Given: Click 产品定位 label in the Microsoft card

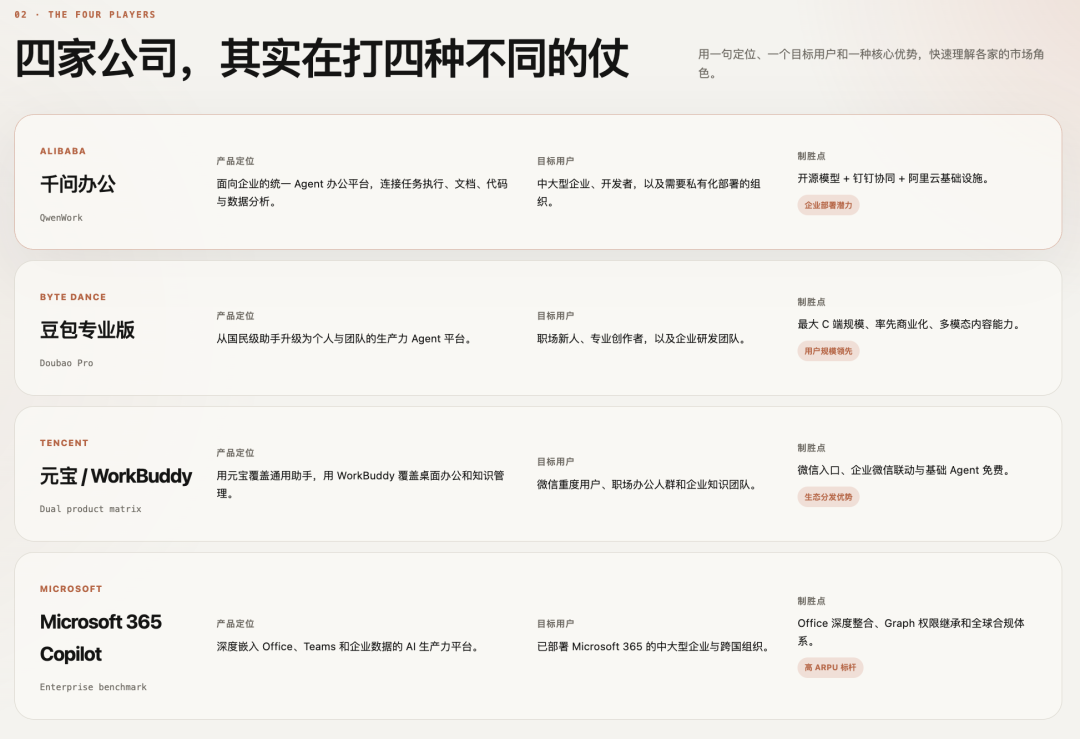Looking at the screenshot, I should coord(235,624).
